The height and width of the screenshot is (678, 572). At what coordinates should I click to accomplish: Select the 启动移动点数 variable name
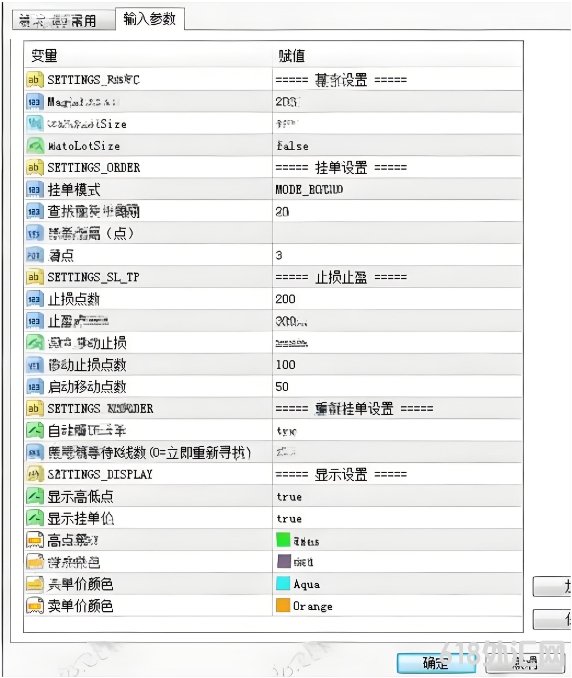86,387
